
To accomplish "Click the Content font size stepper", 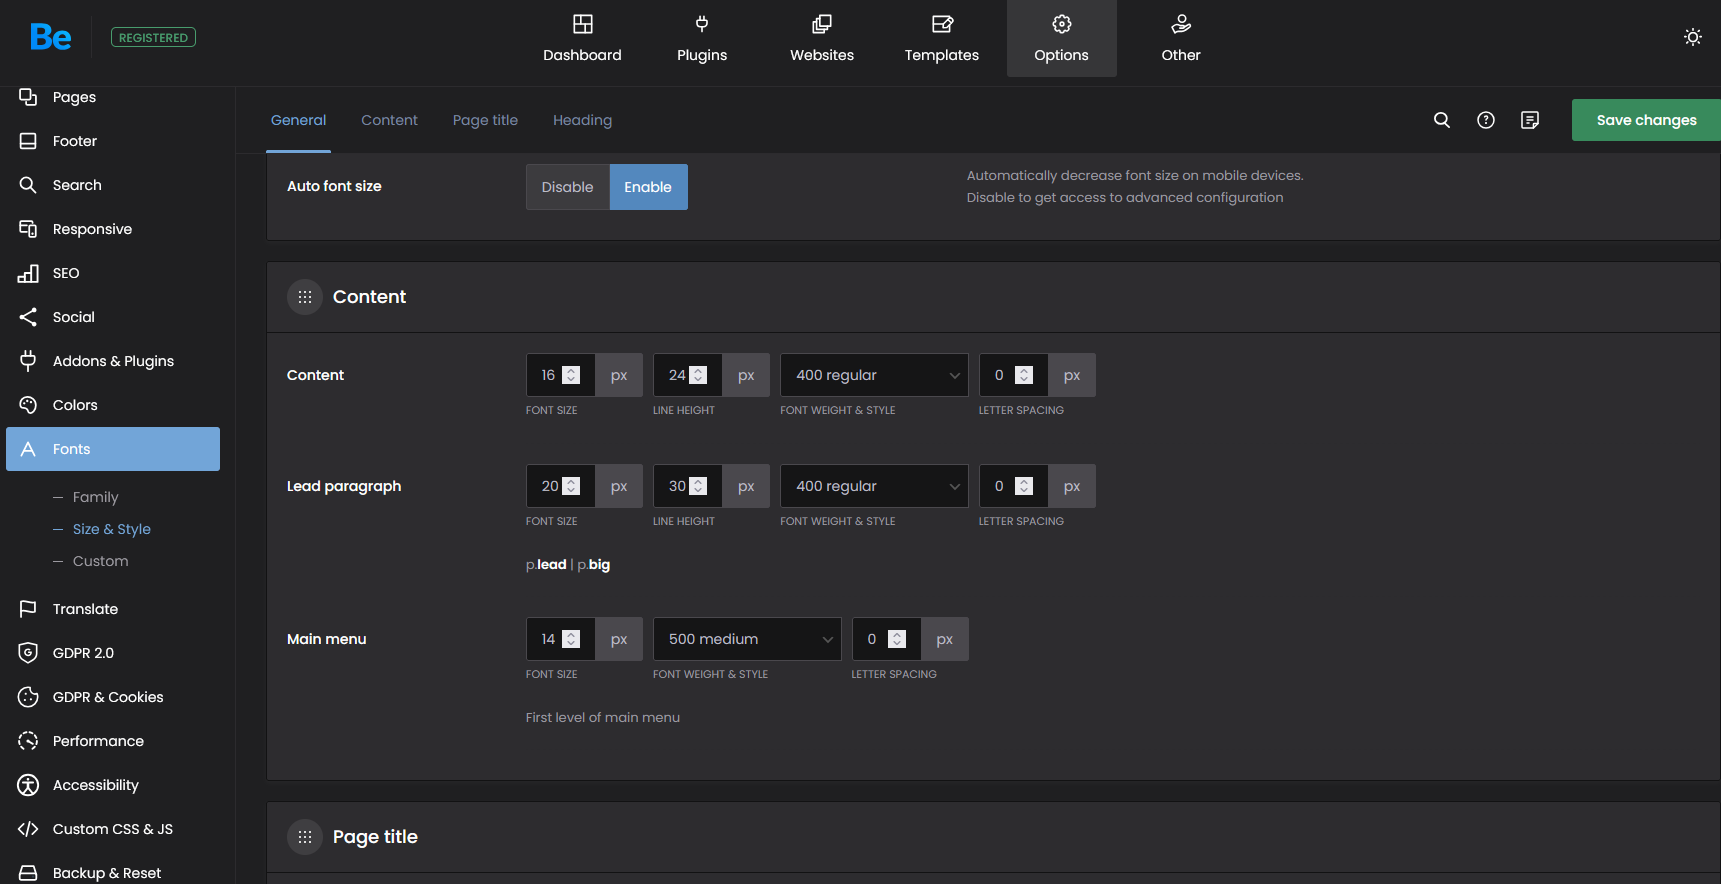I will (x=571, y=375).
